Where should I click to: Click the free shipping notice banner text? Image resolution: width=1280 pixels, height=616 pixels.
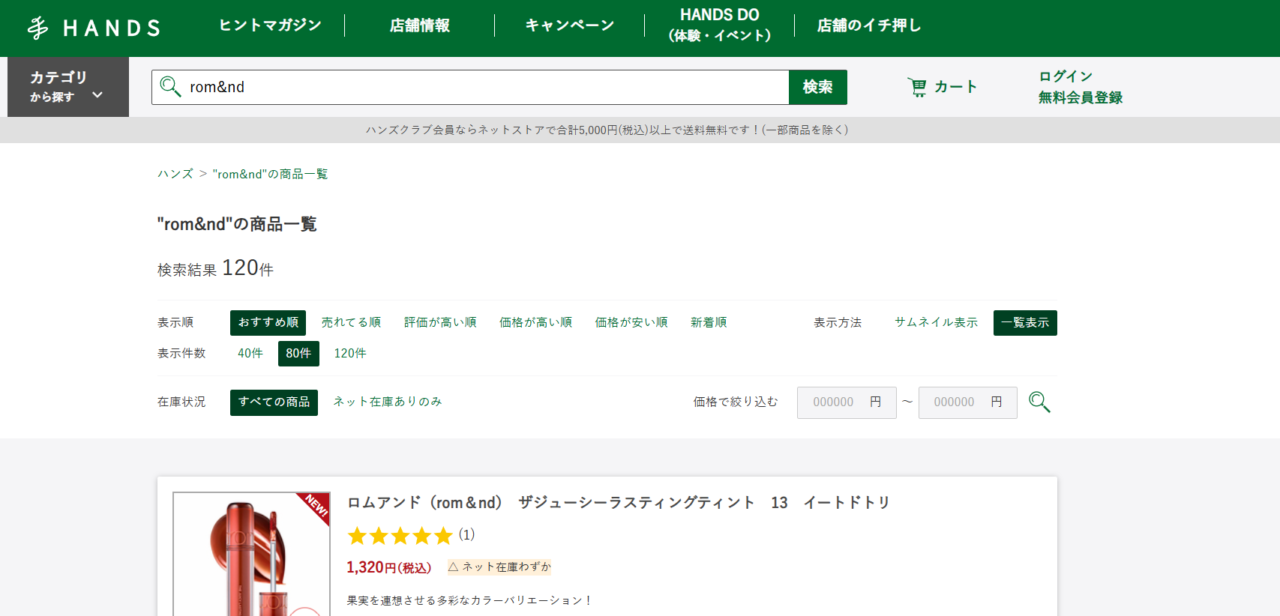click(607, 130)
